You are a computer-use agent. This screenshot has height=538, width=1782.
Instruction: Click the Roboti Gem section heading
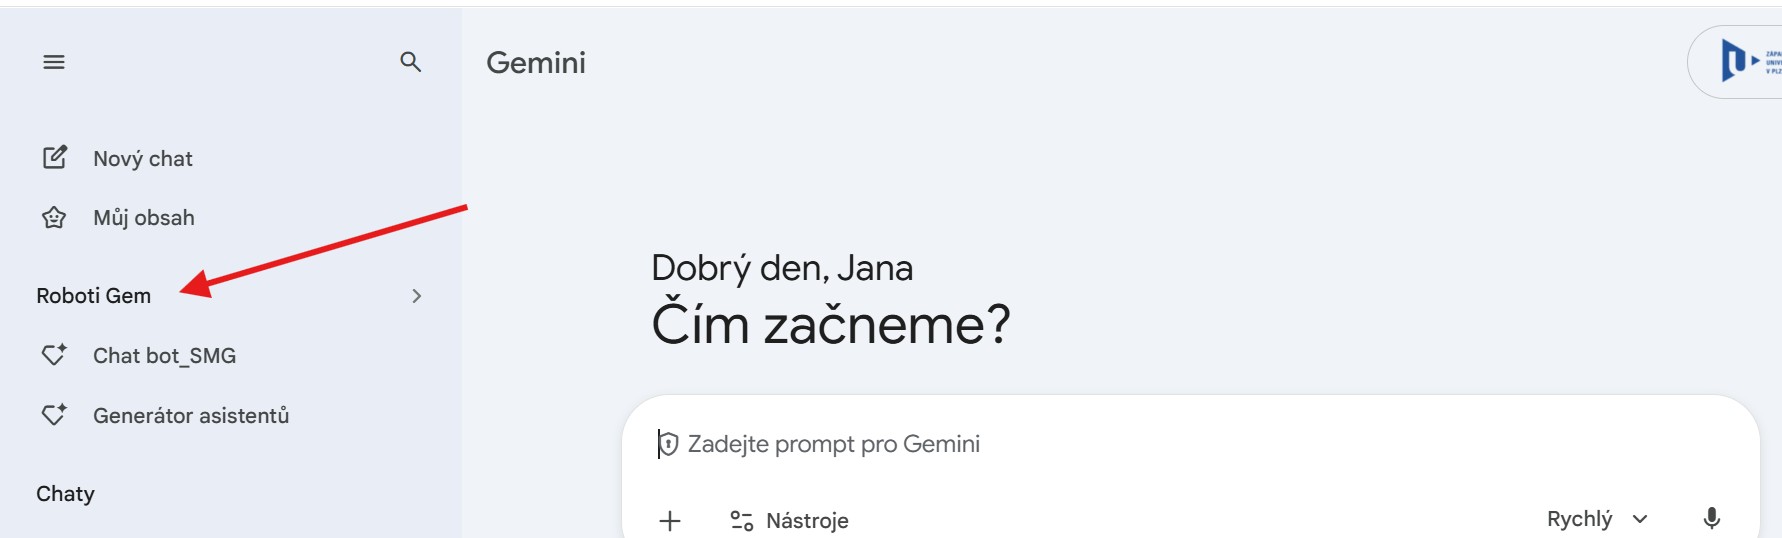pos(94,296)
